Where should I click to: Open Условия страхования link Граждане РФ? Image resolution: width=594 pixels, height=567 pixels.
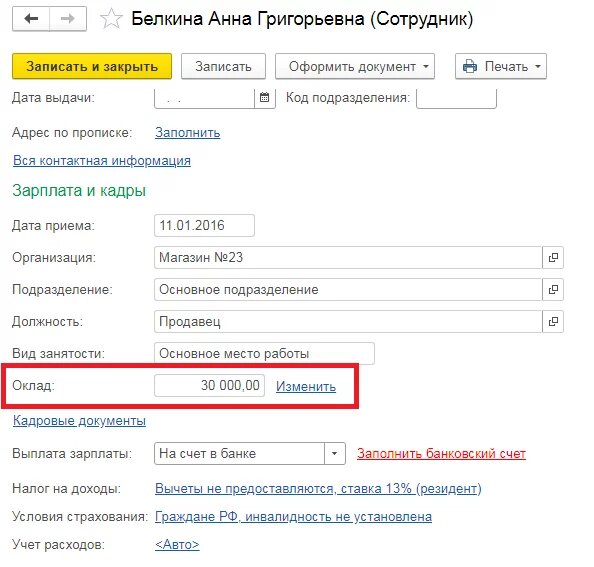click(294, 517)
